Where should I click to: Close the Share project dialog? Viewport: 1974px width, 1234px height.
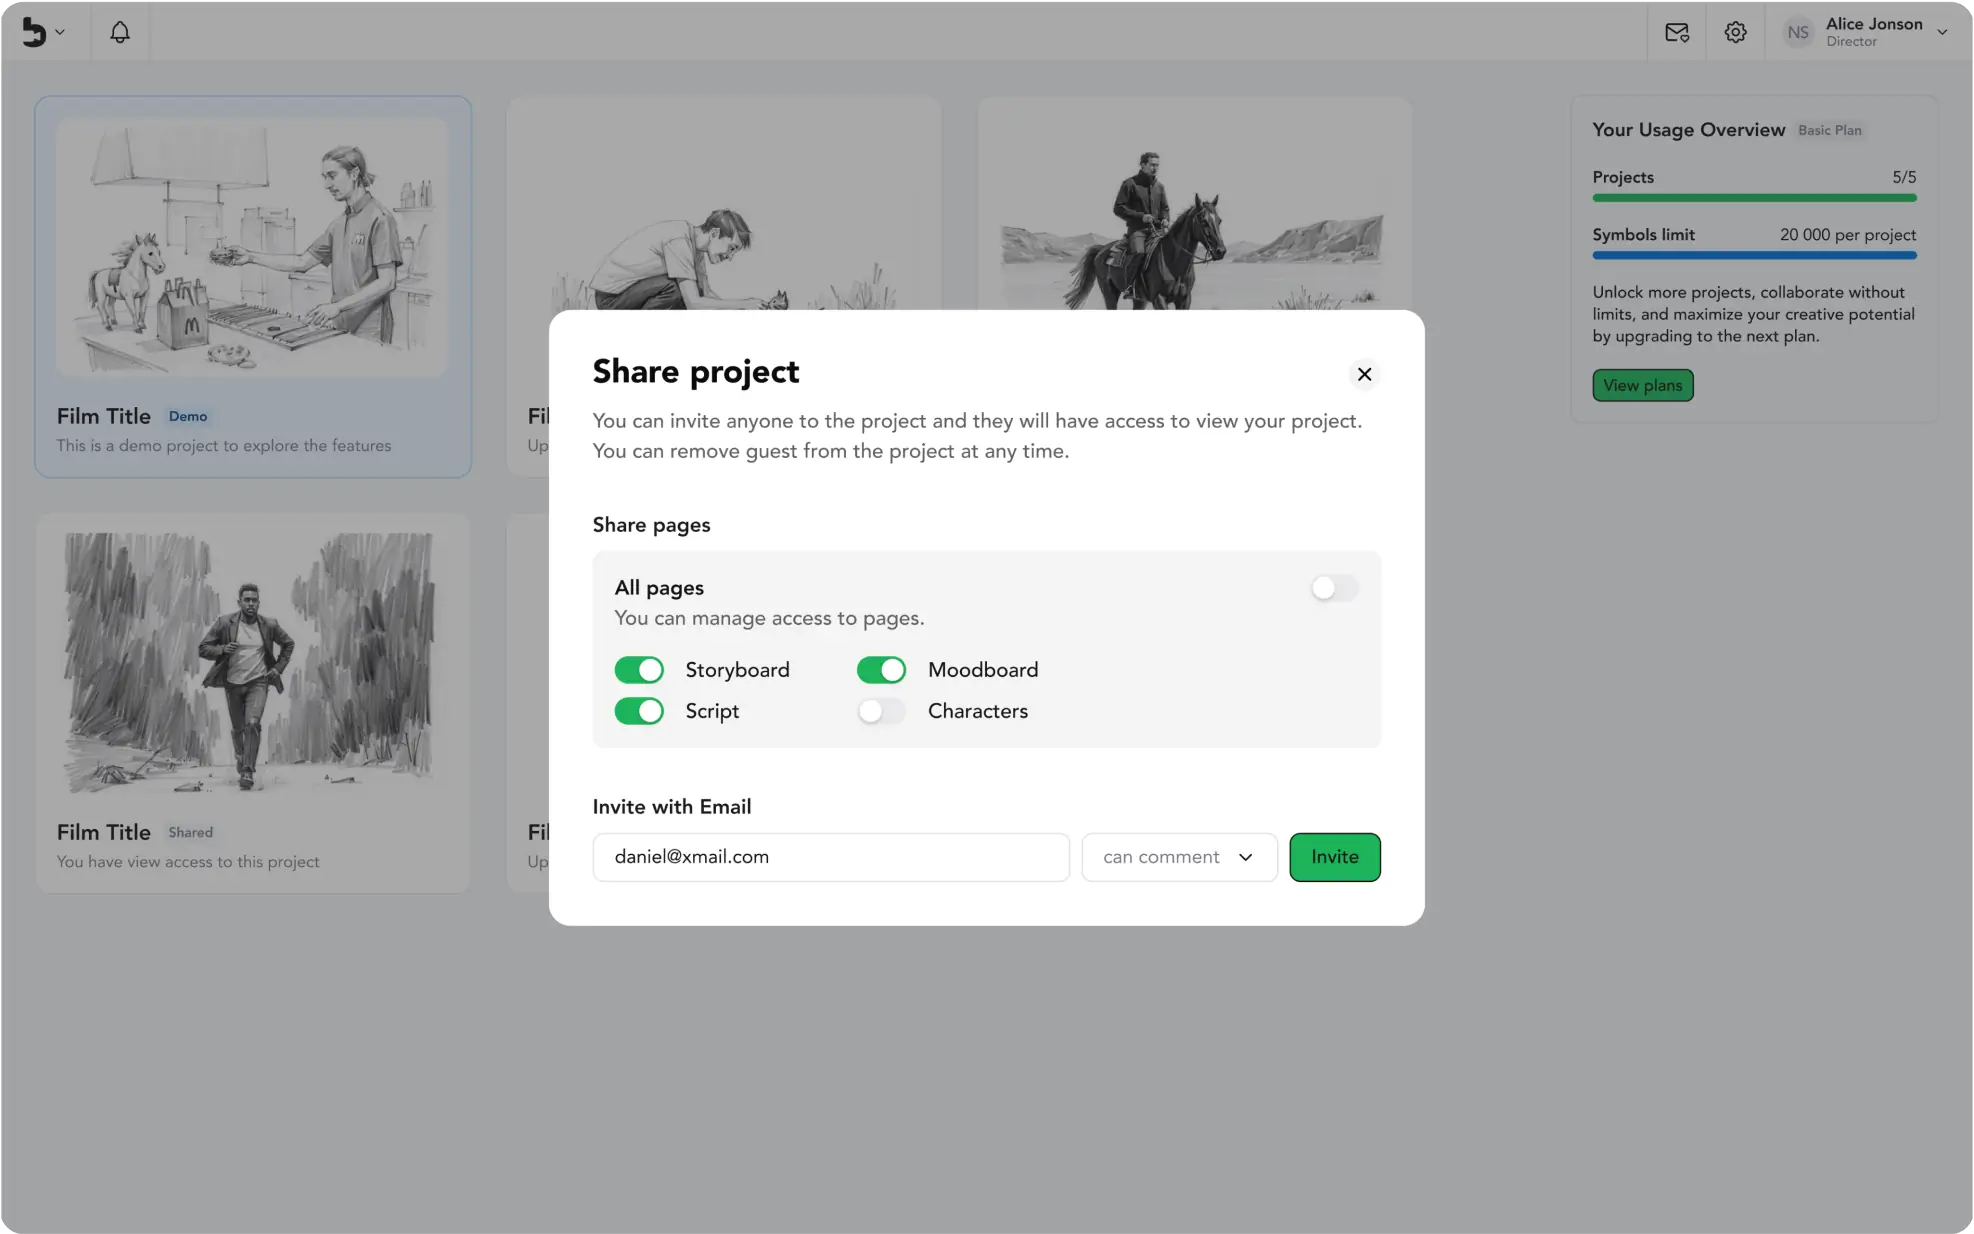click(x=1364, y=374)
